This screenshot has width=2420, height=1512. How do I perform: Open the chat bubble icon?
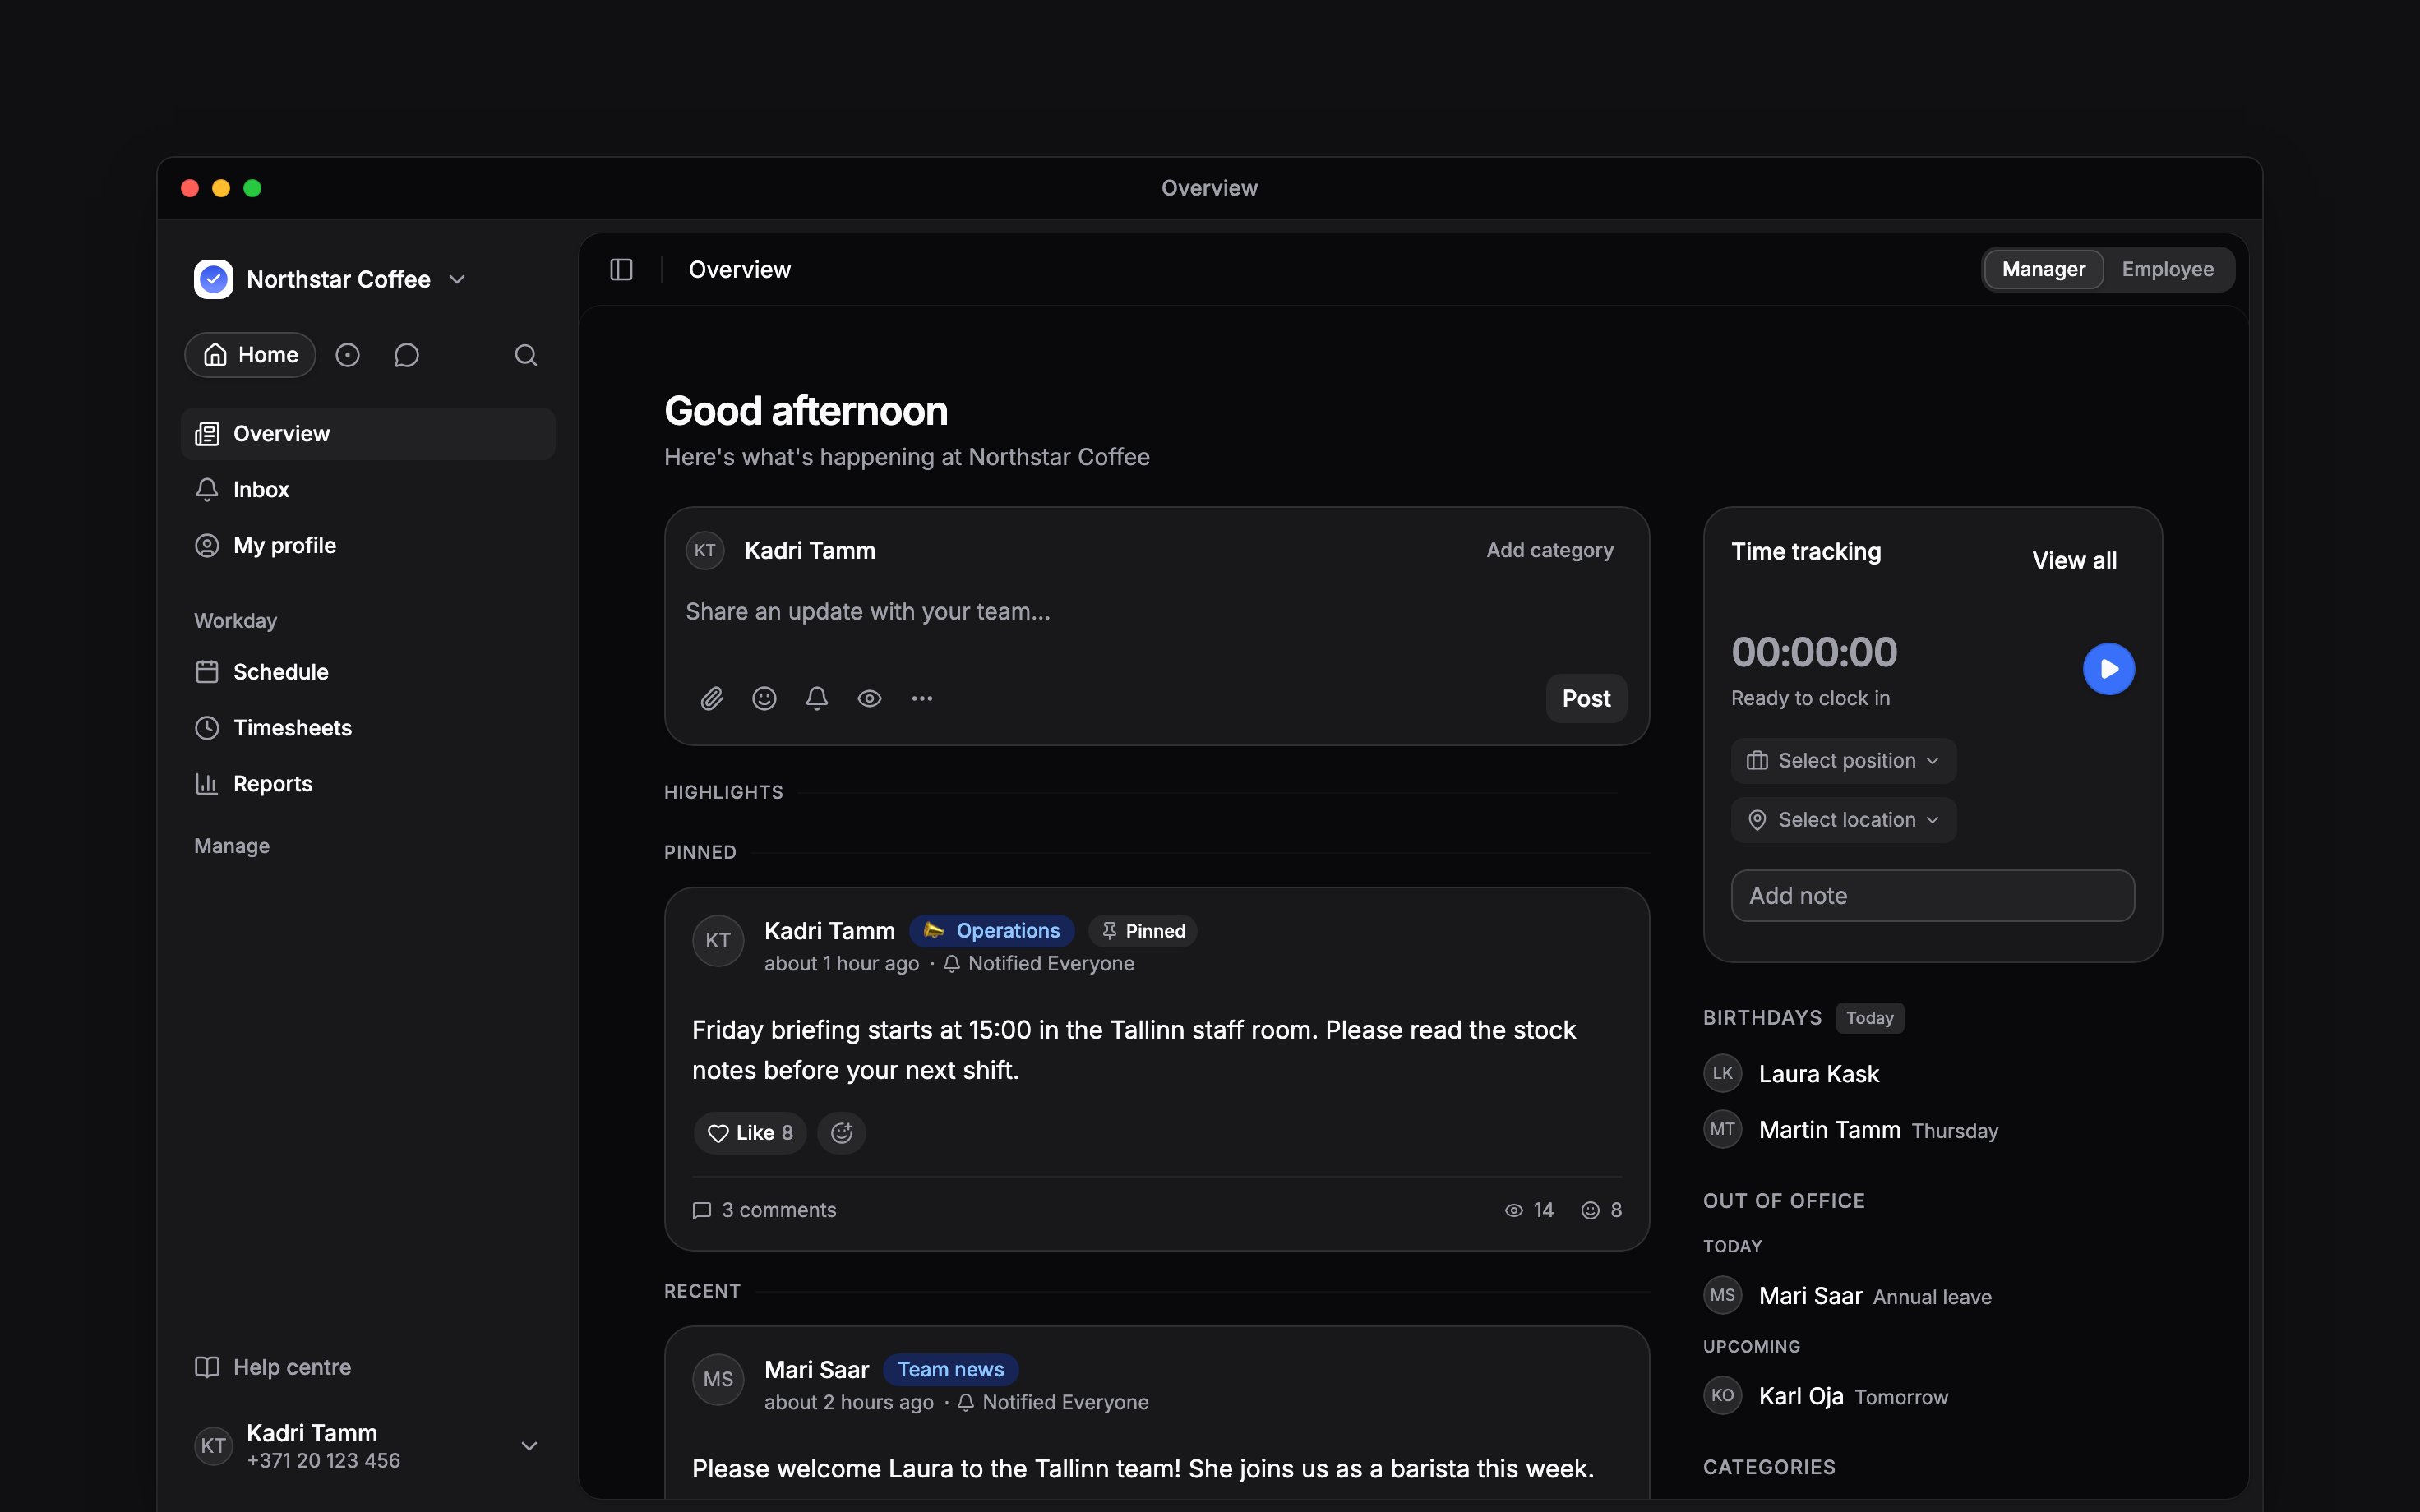coord(406,355)
